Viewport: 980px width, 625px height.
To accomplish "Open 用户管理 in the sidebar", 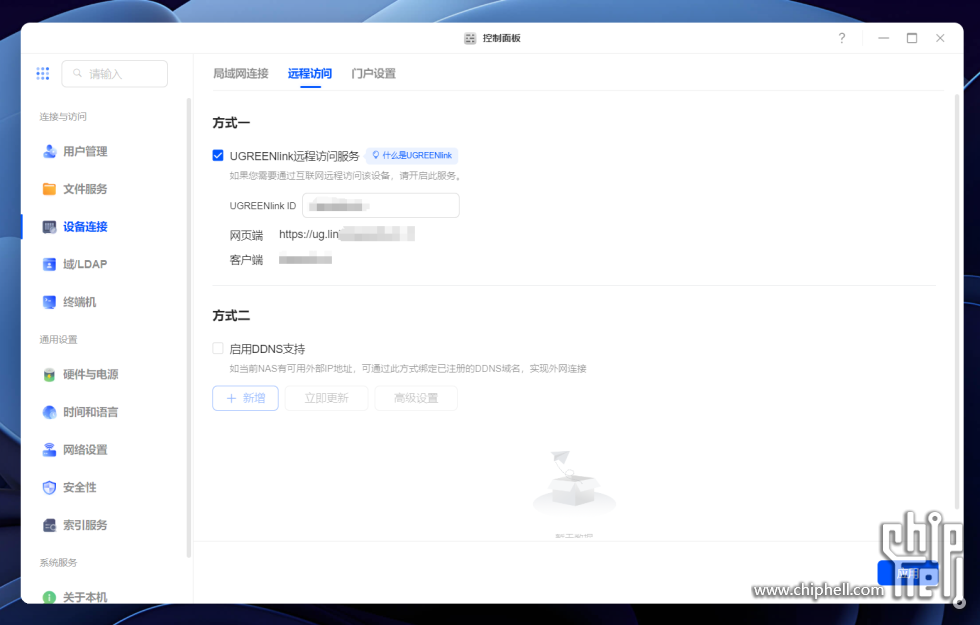I will (75, 151).
